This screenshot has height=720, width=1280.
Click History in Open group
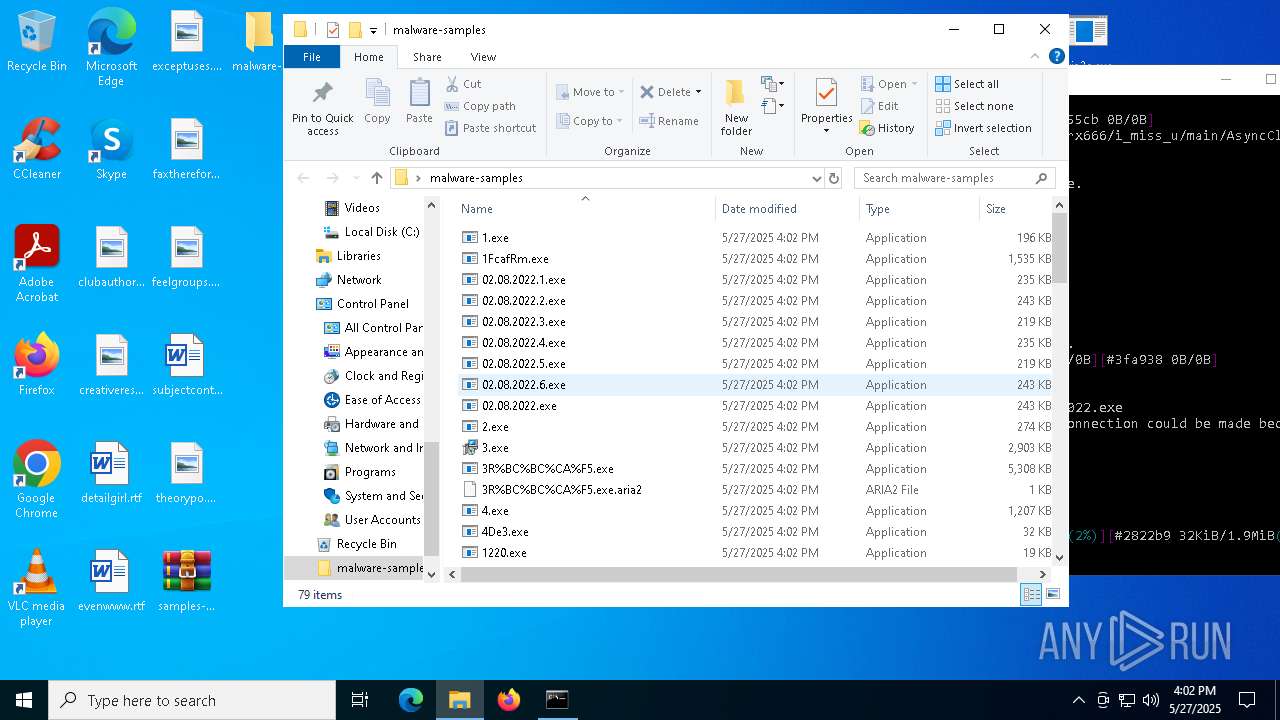point(887,128)
